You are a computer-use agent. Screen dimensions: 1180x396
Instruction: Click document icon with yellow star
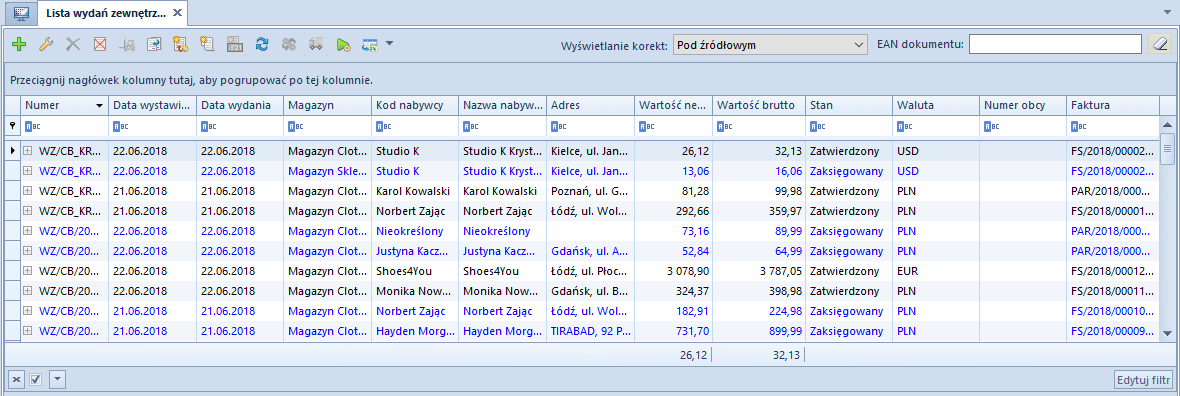pos(208,45)
